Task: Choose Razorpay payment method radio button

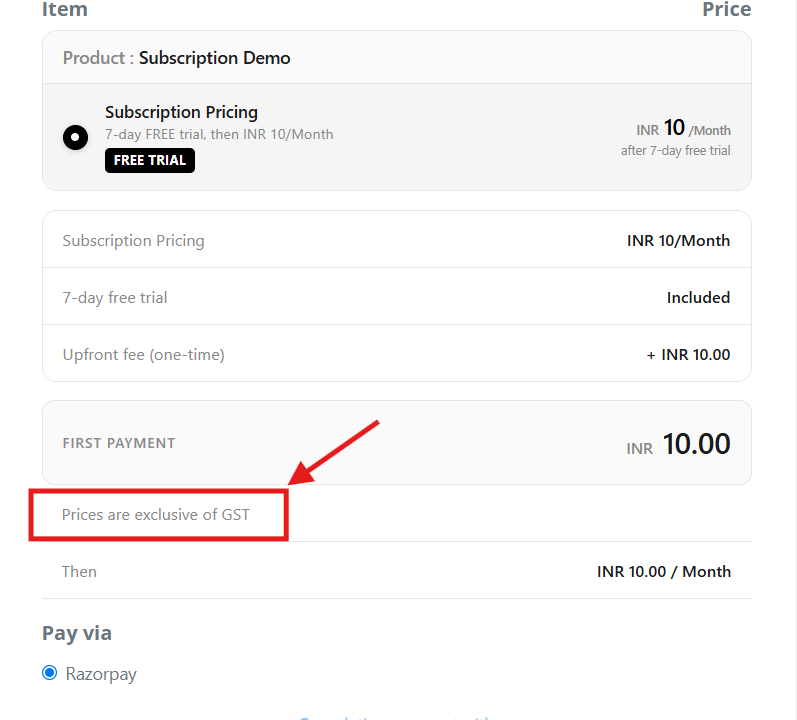Action: 49,673
